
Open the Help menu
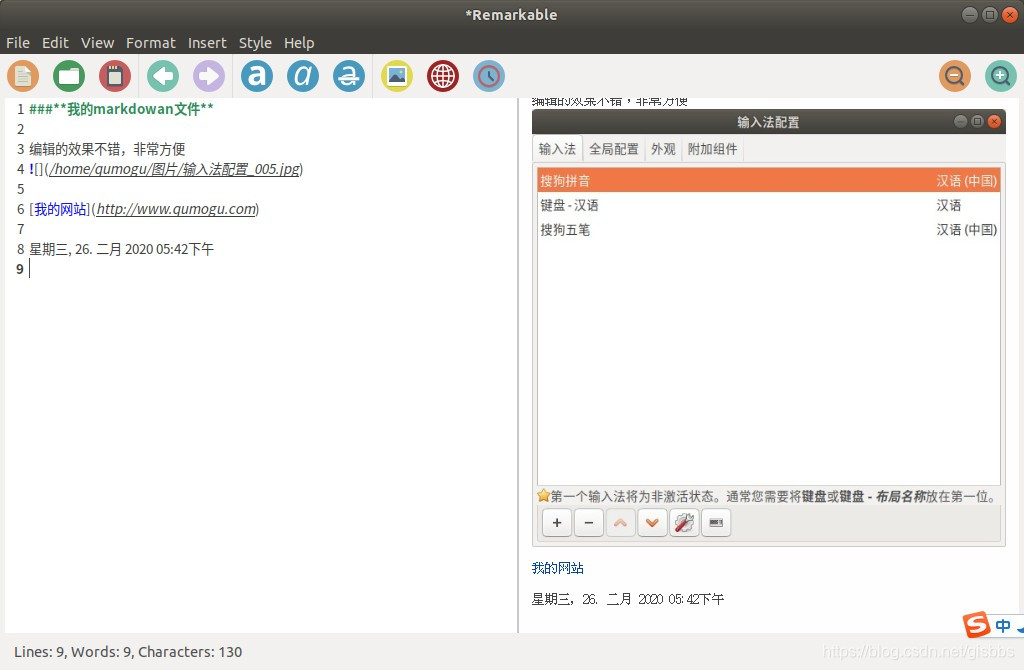pos(299,43)
